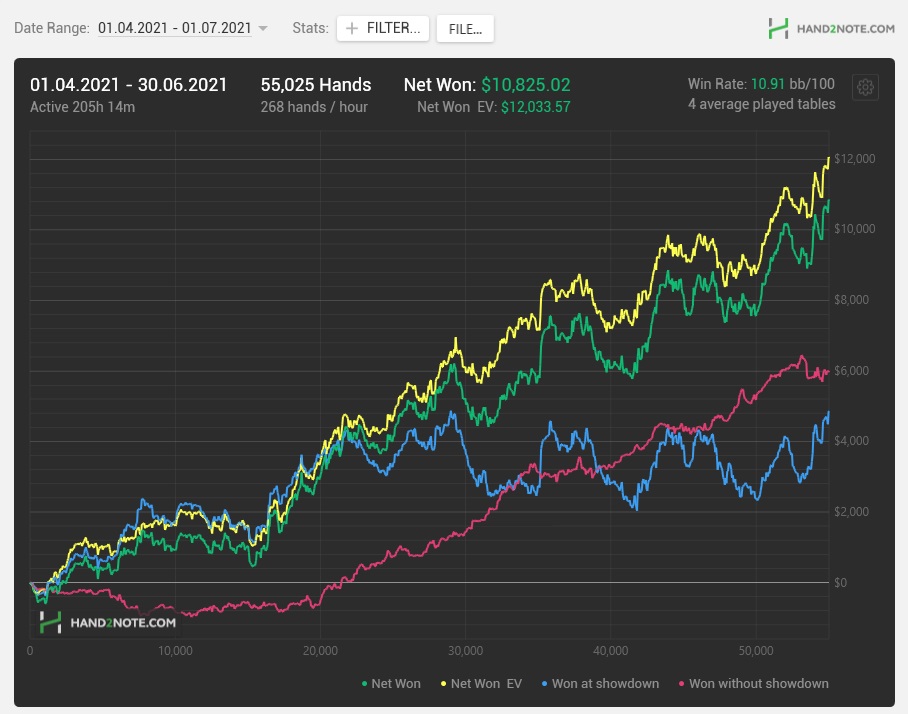Select the Net Won EV value $12,033.57
The height and width of the screenshot is (714, 908).
(x=536, y=107)
